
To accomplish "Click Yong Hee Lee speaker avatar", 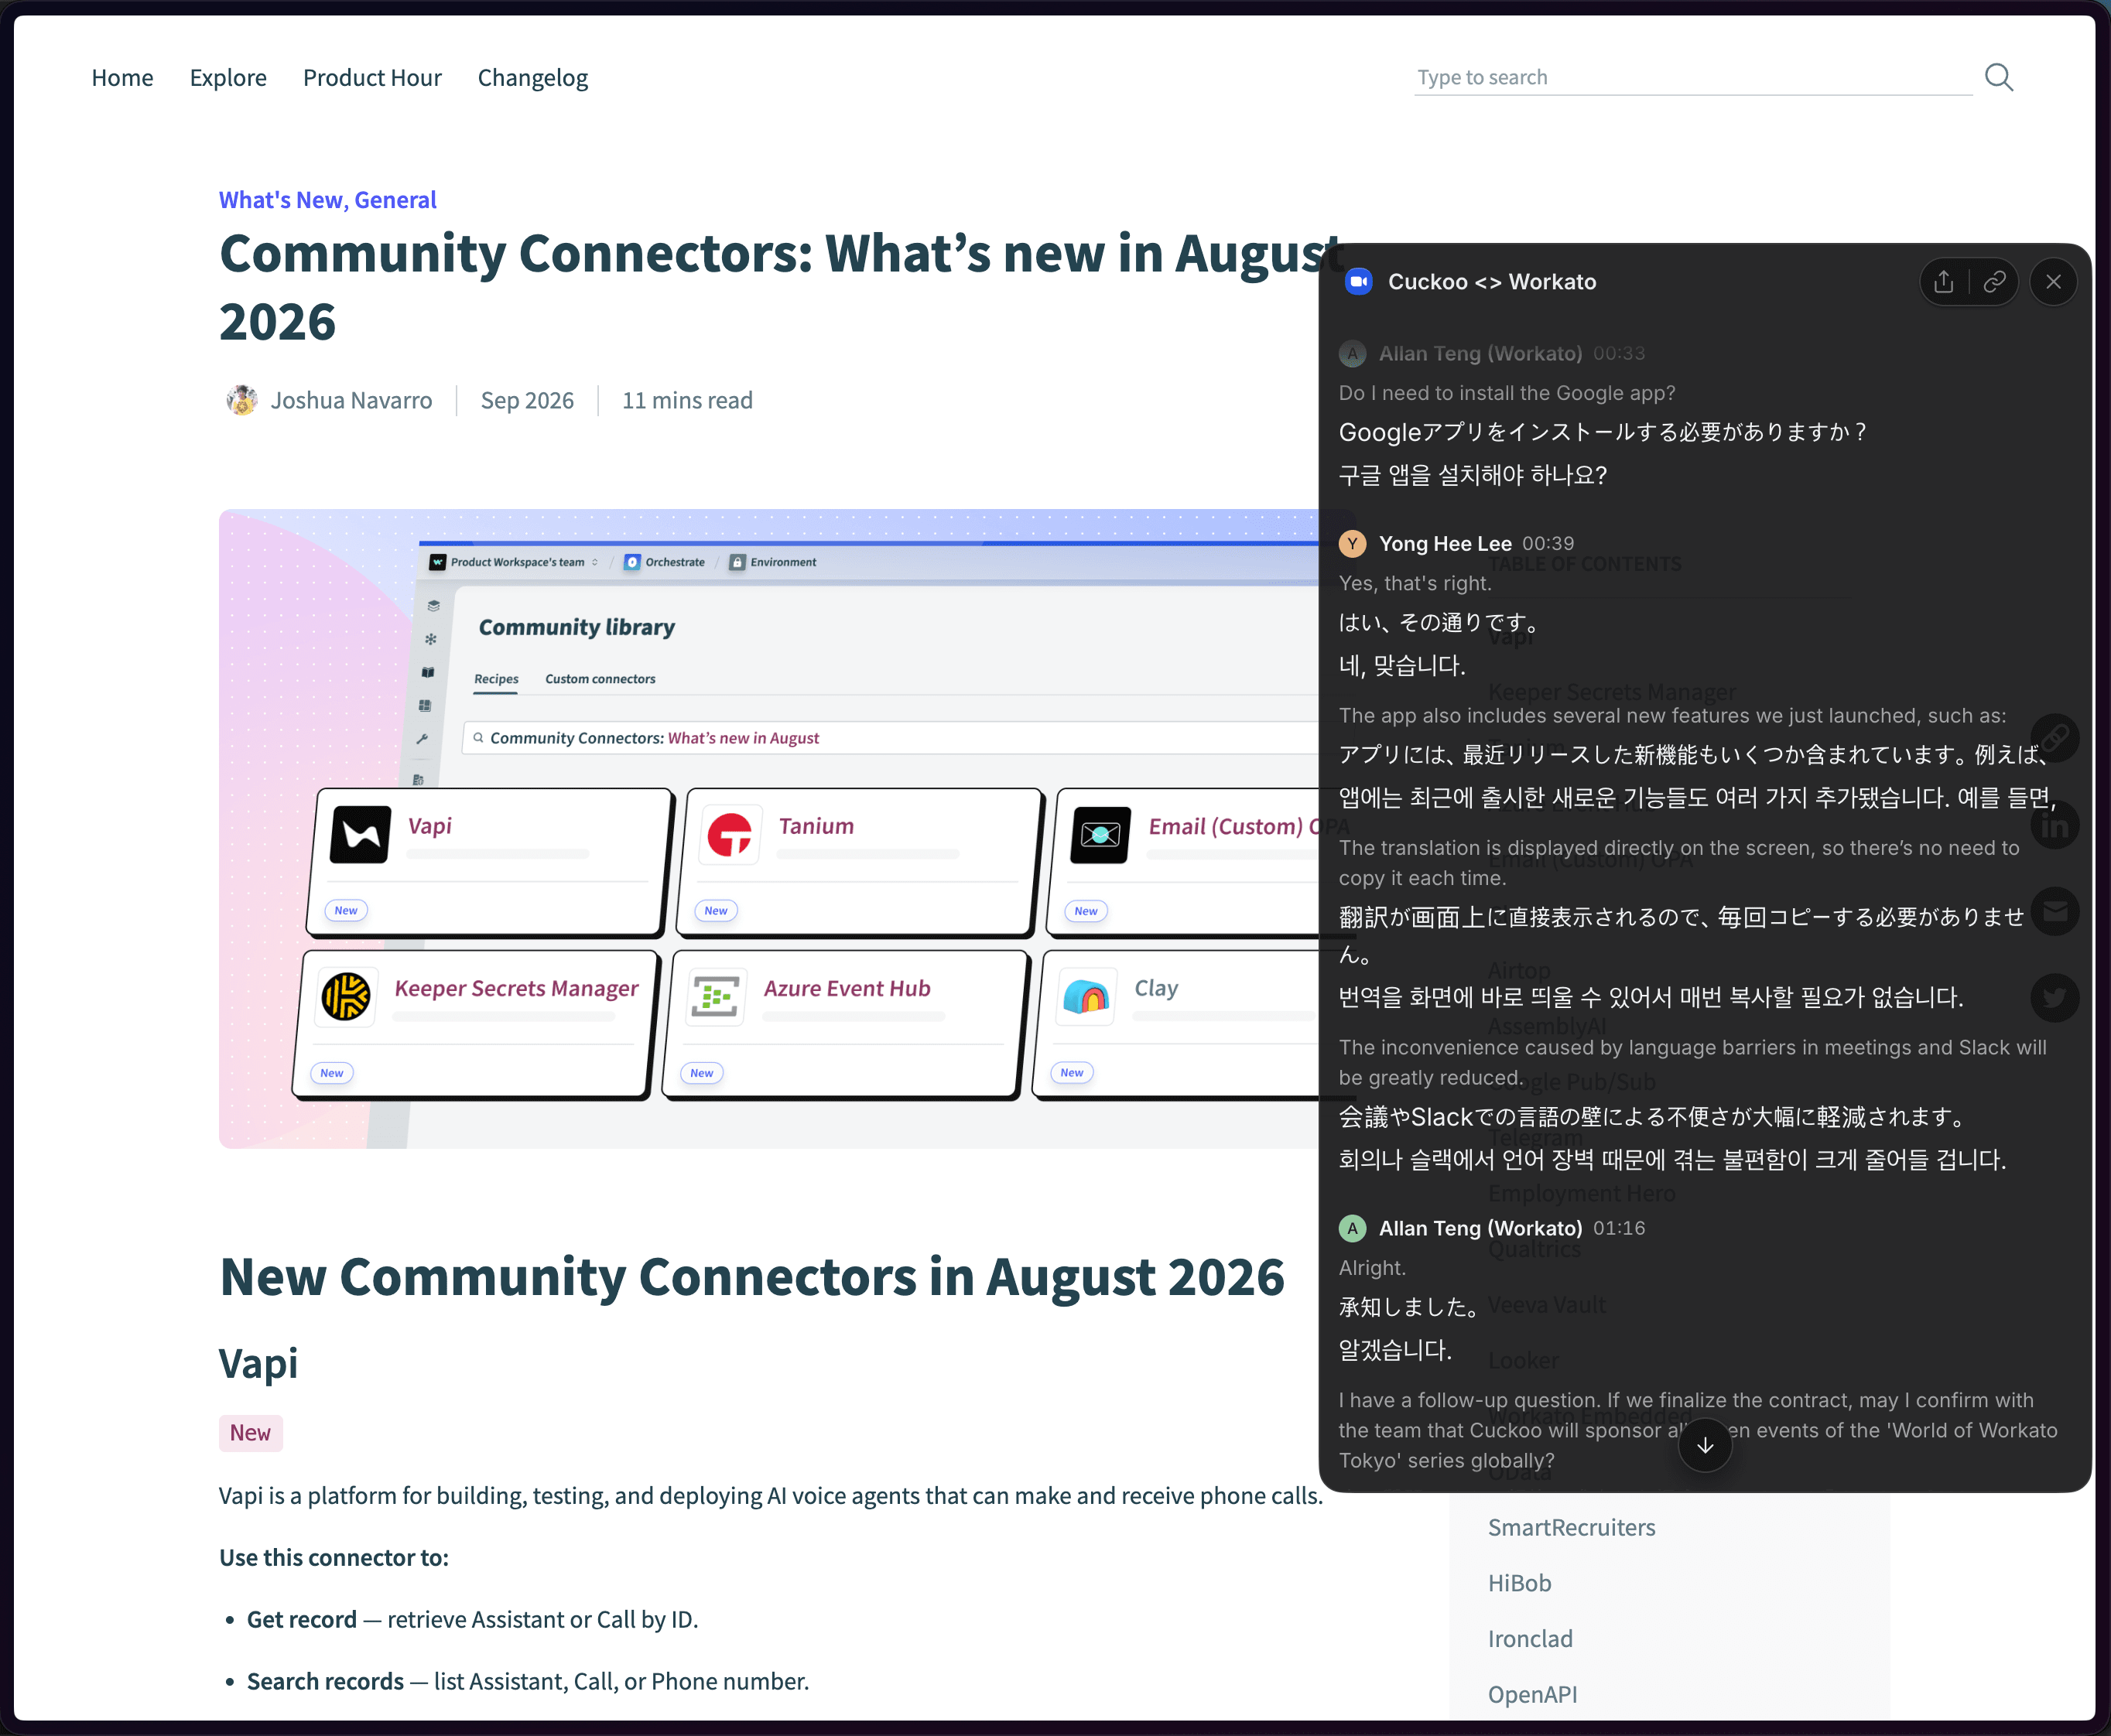I will click(1352, 543).
